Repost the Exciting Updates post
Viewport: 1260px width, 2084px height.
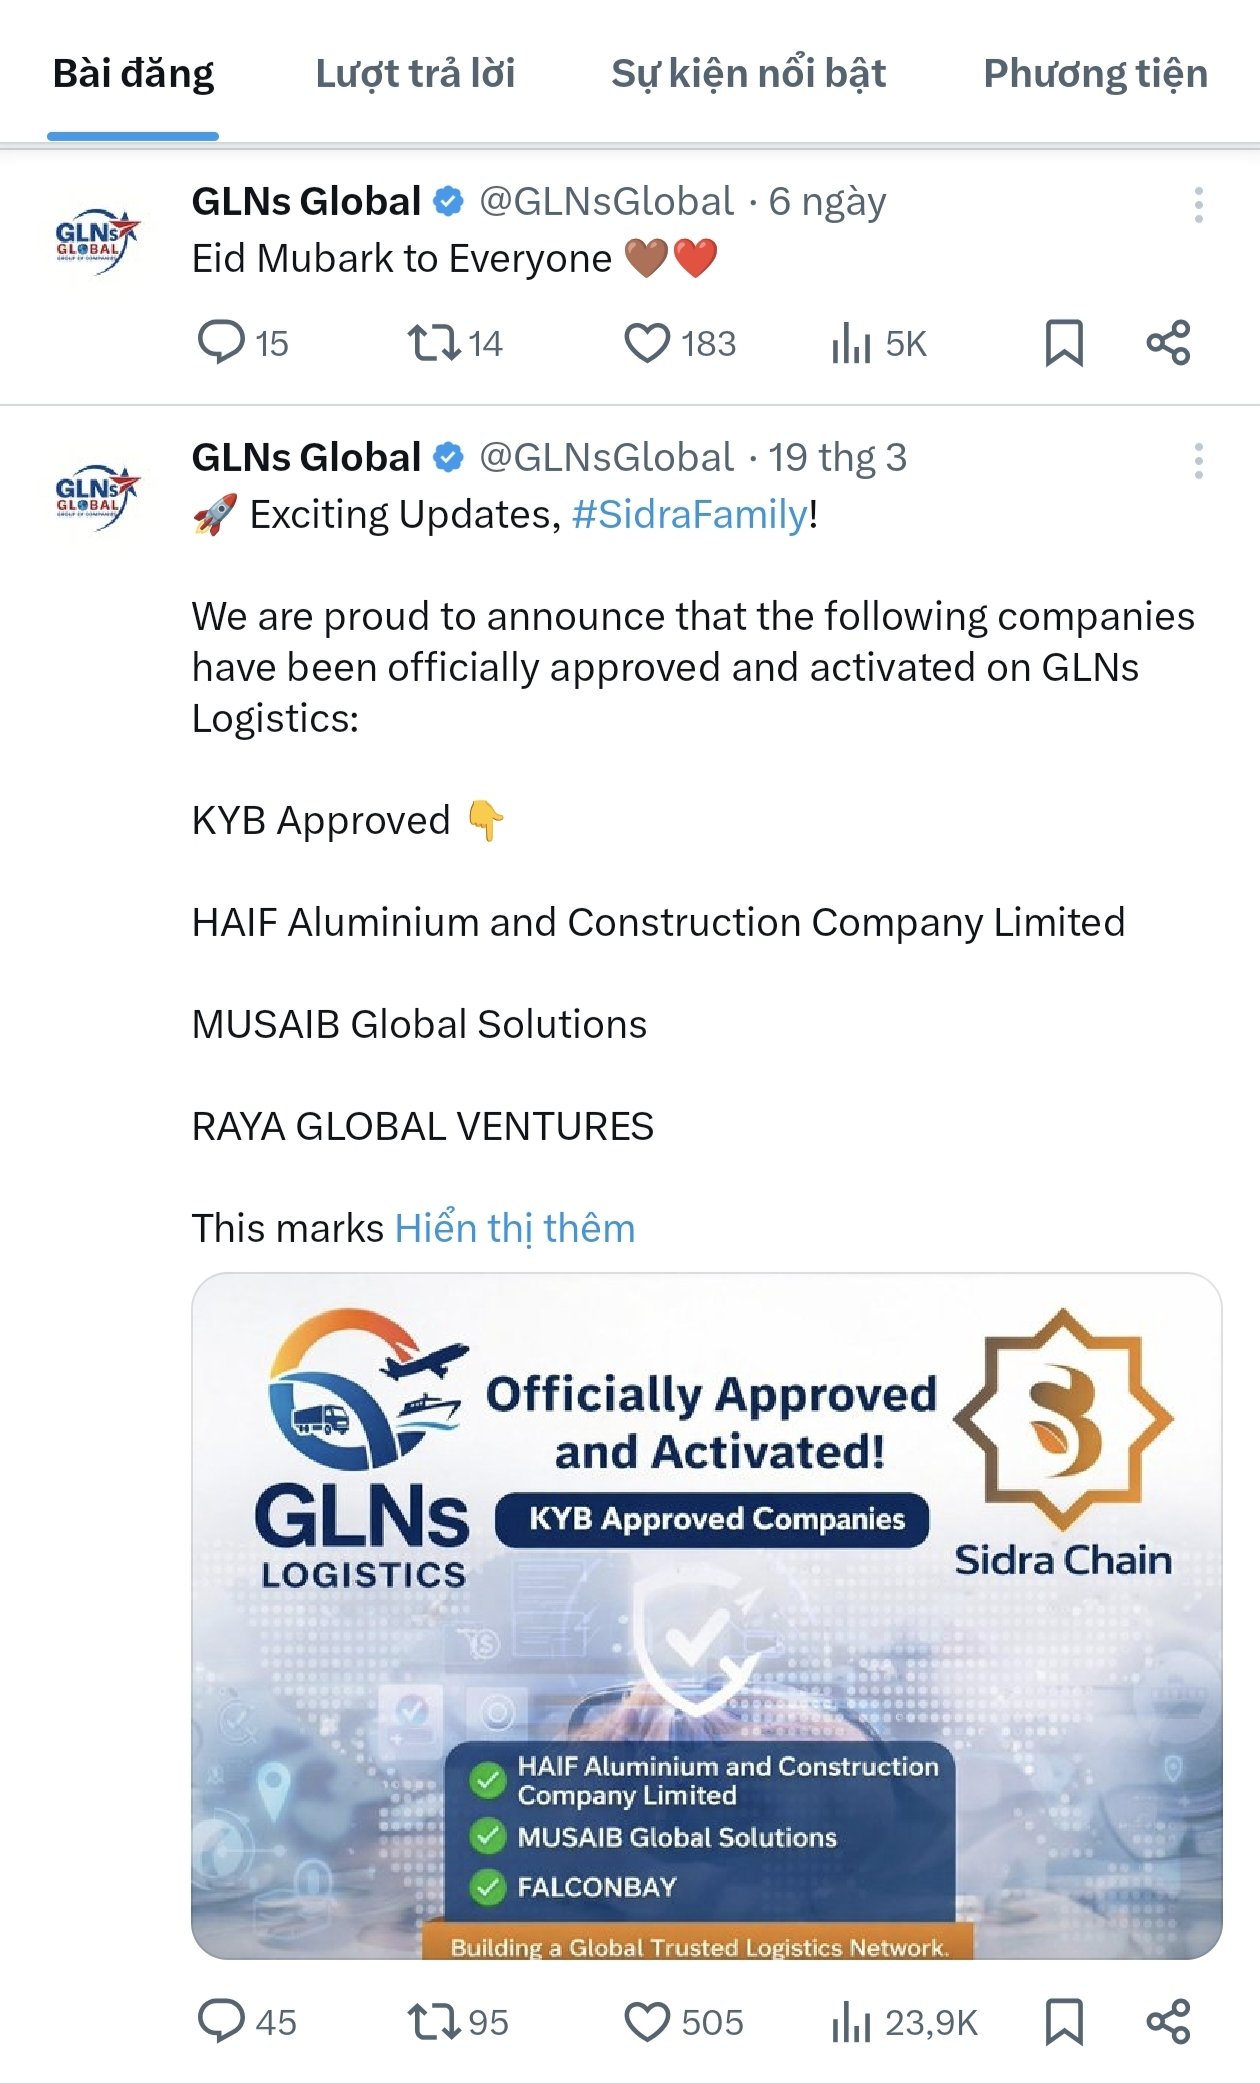(x=434, y=2021)
